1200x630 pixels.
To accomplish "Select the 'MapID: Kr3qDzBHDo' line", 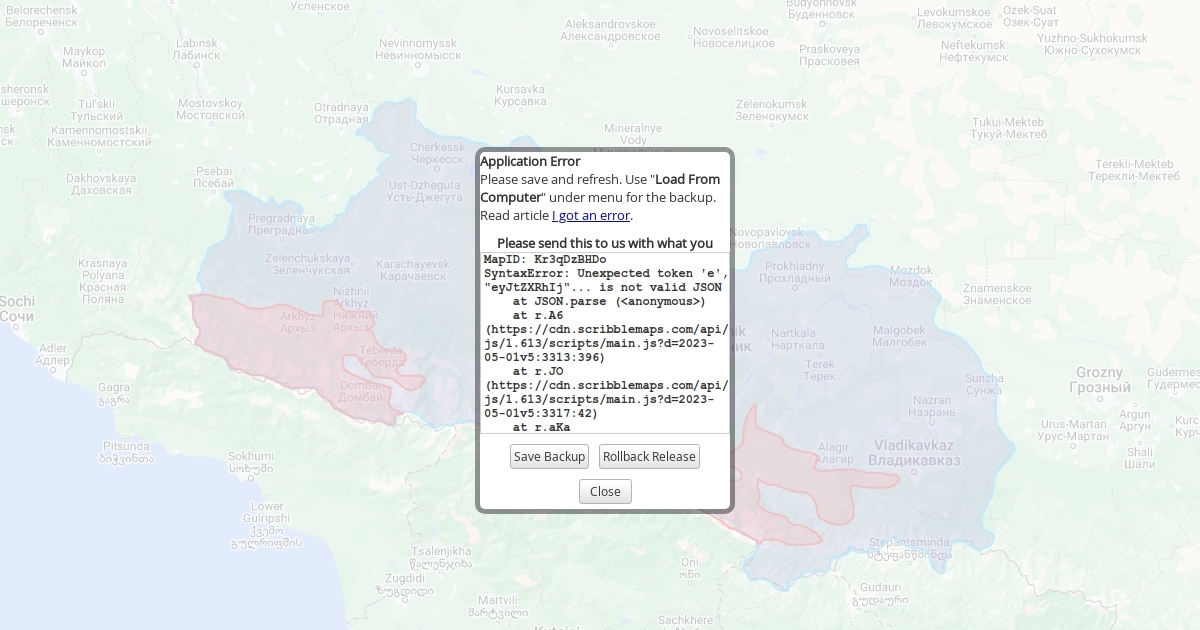I will point(545,259).
